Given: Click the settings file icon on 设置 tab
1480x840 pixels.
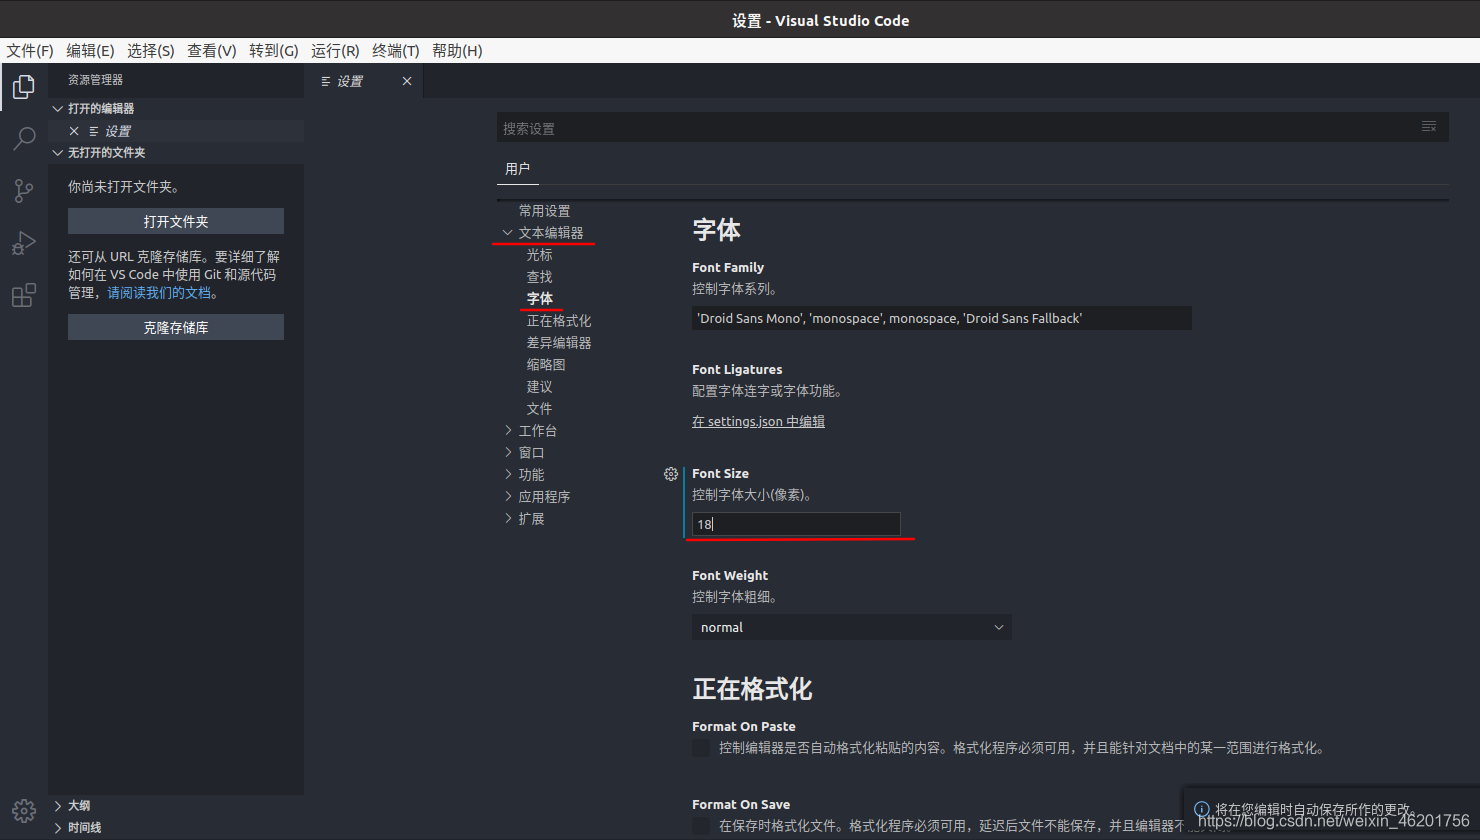Looking at the screenshot, I should [x=326, y=81].
